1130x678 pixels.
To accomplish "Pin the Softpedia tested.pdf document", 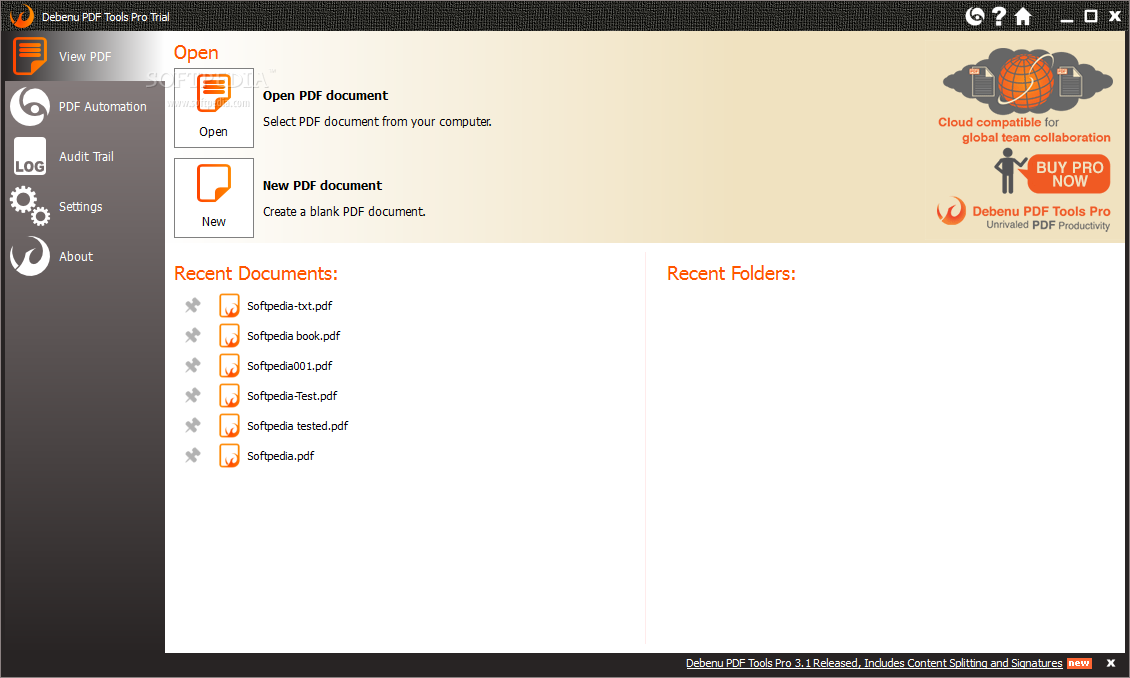I will pos(192,426).
